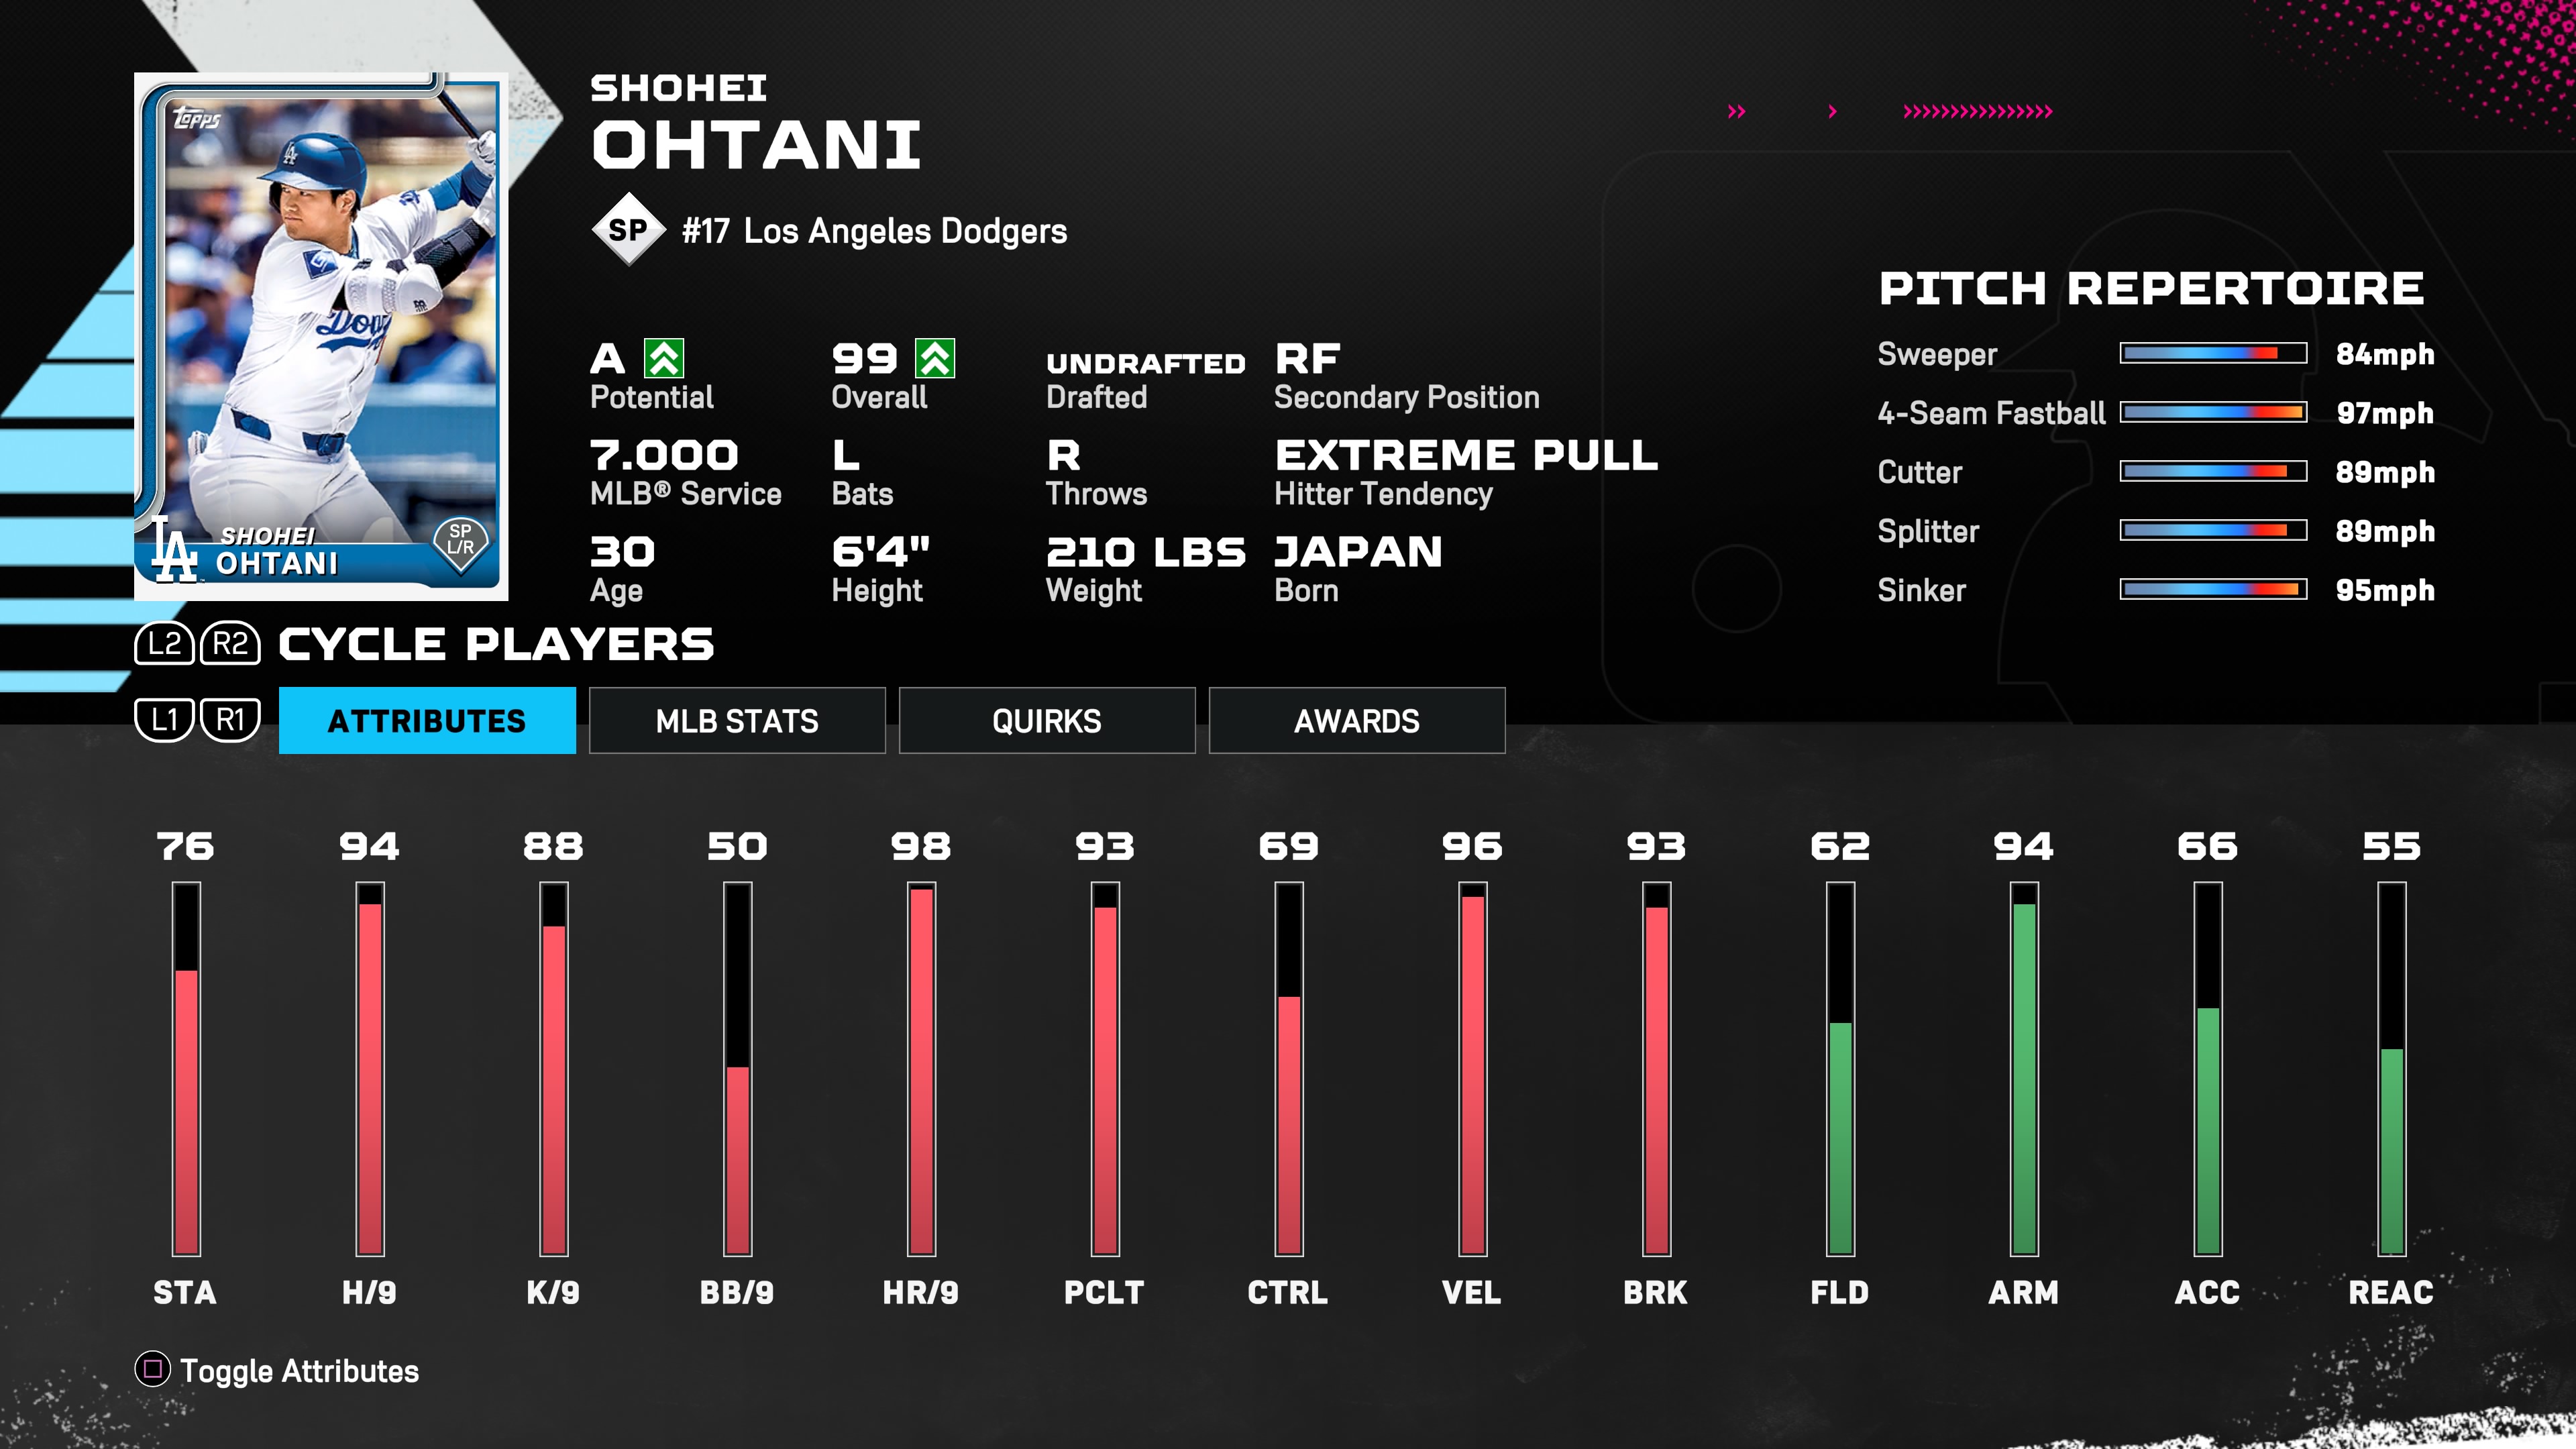This screenshot has width=2576, height=1449.
Task: Click the green Potential upgrade arrow icon
Action: pos(664,358)
